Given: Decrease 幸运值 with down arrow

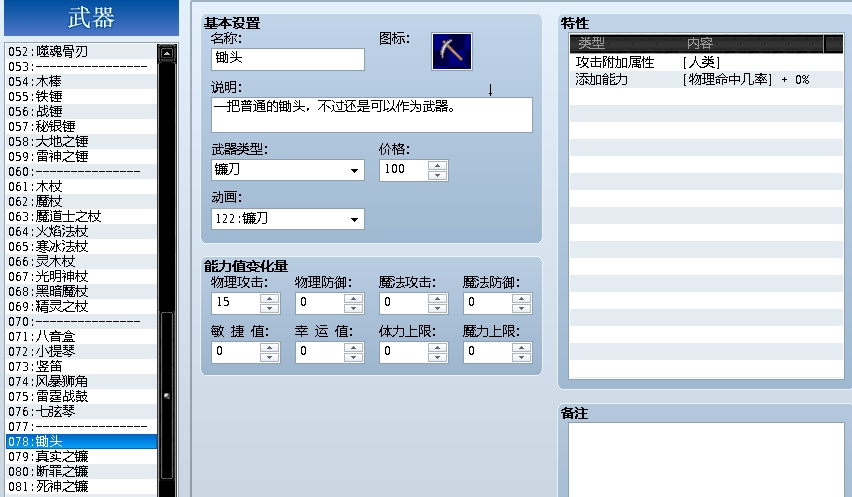Looking at the screenshot, I should (353, 357).
